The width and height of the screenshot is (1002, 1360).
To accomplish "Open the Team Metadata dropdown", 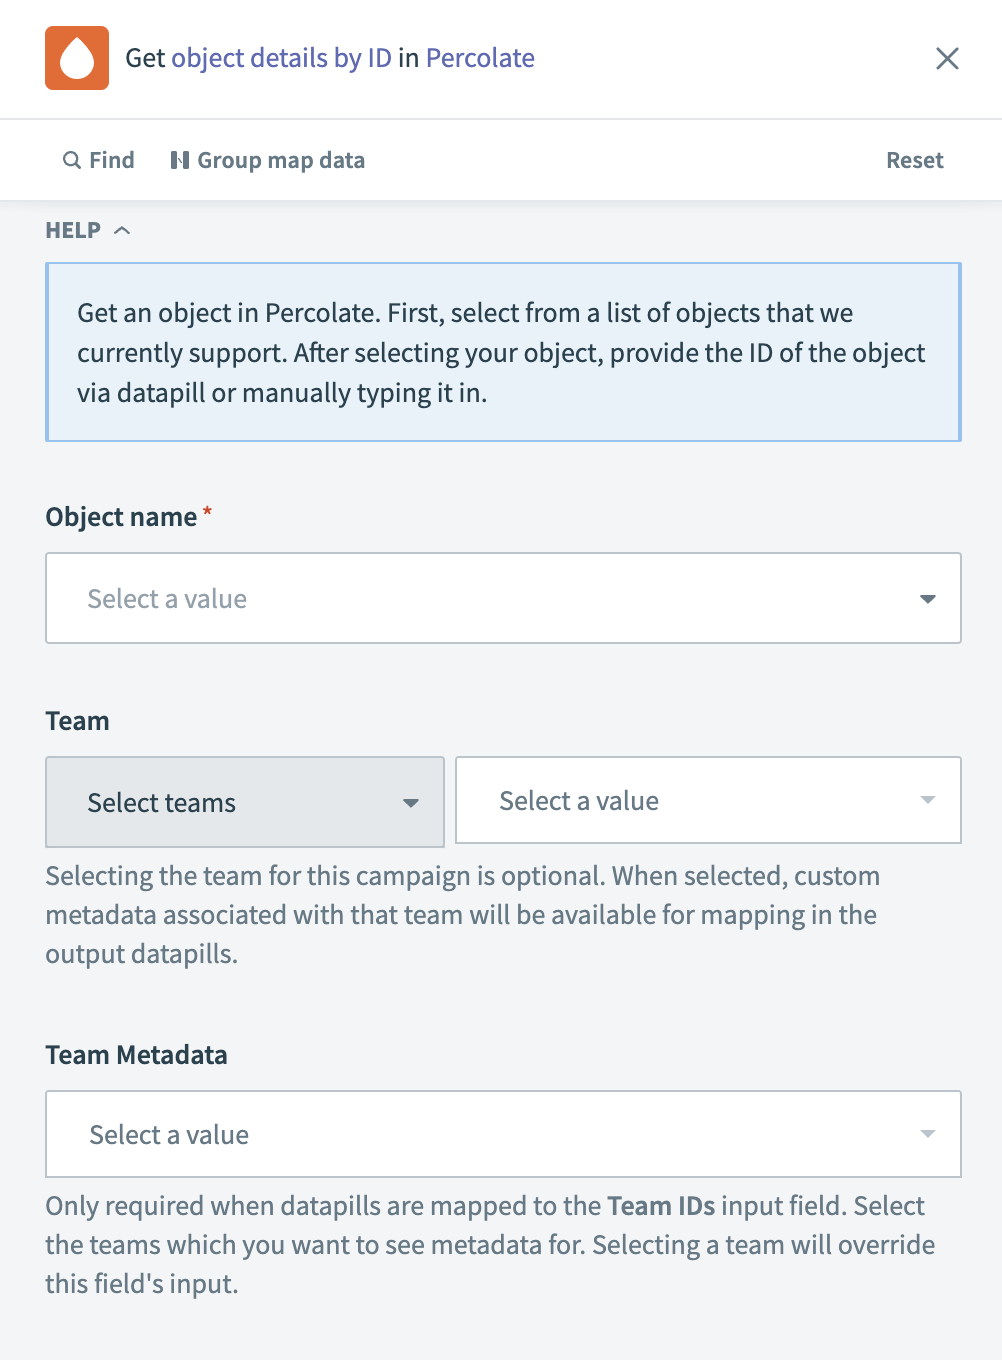I will pos(502,1134).
